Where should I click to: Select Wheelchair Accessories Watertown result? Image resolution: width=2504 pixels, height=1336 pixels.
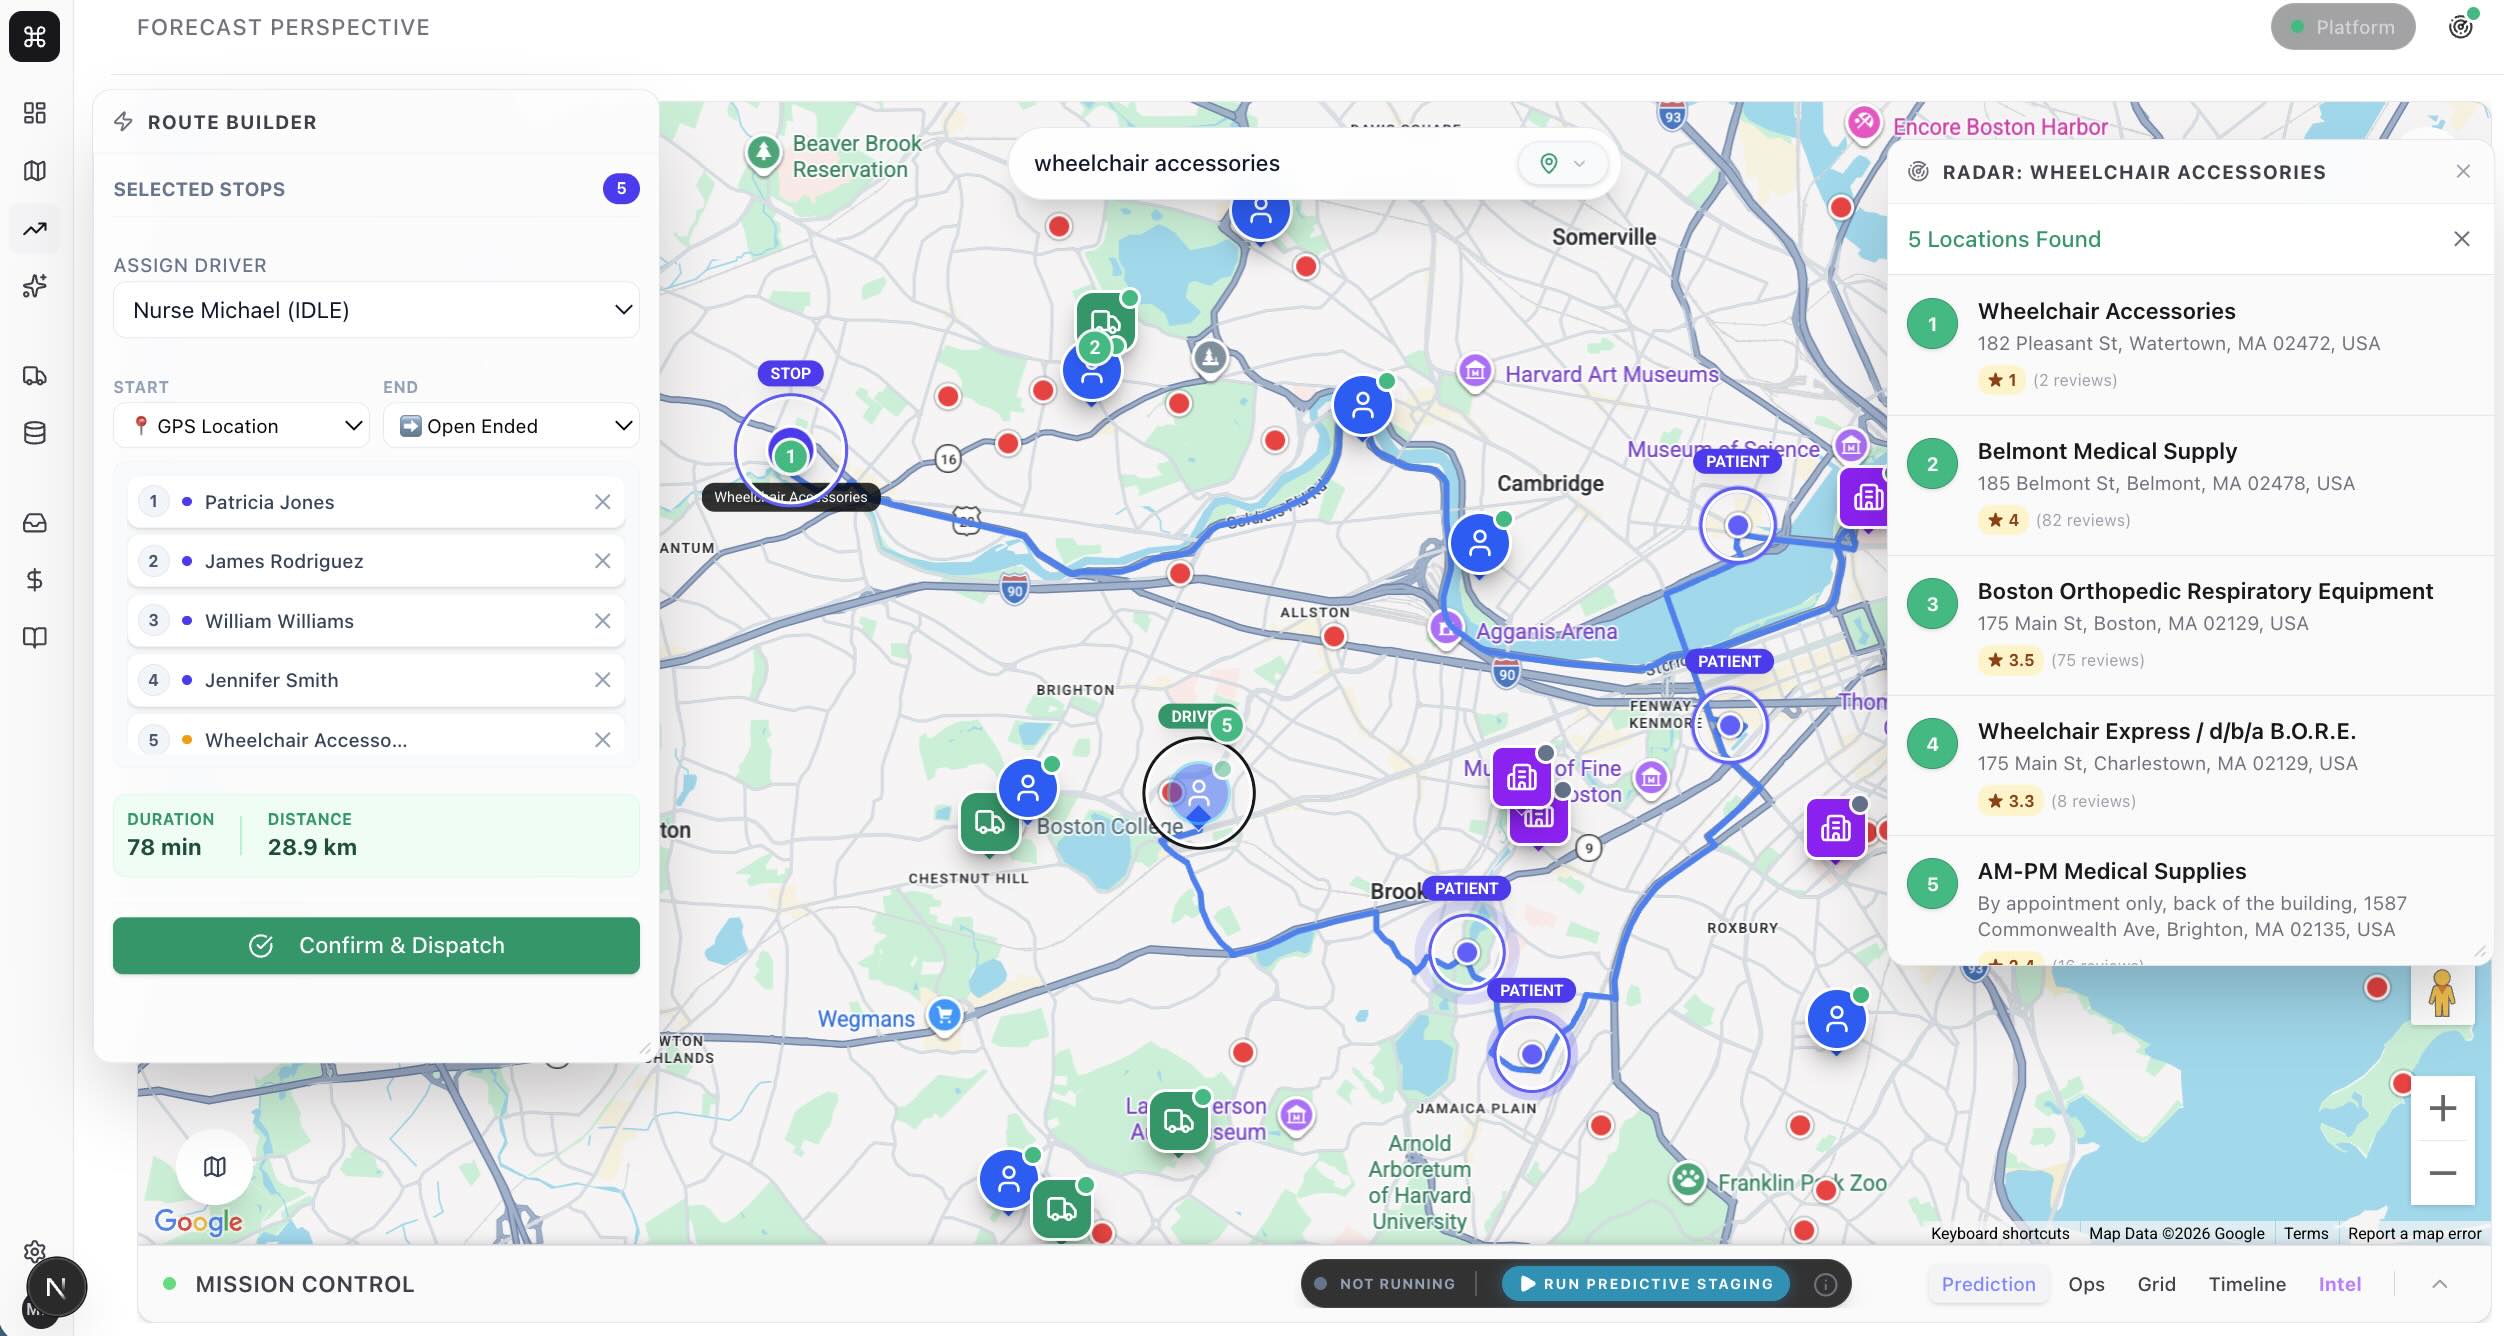(2190, 345)
